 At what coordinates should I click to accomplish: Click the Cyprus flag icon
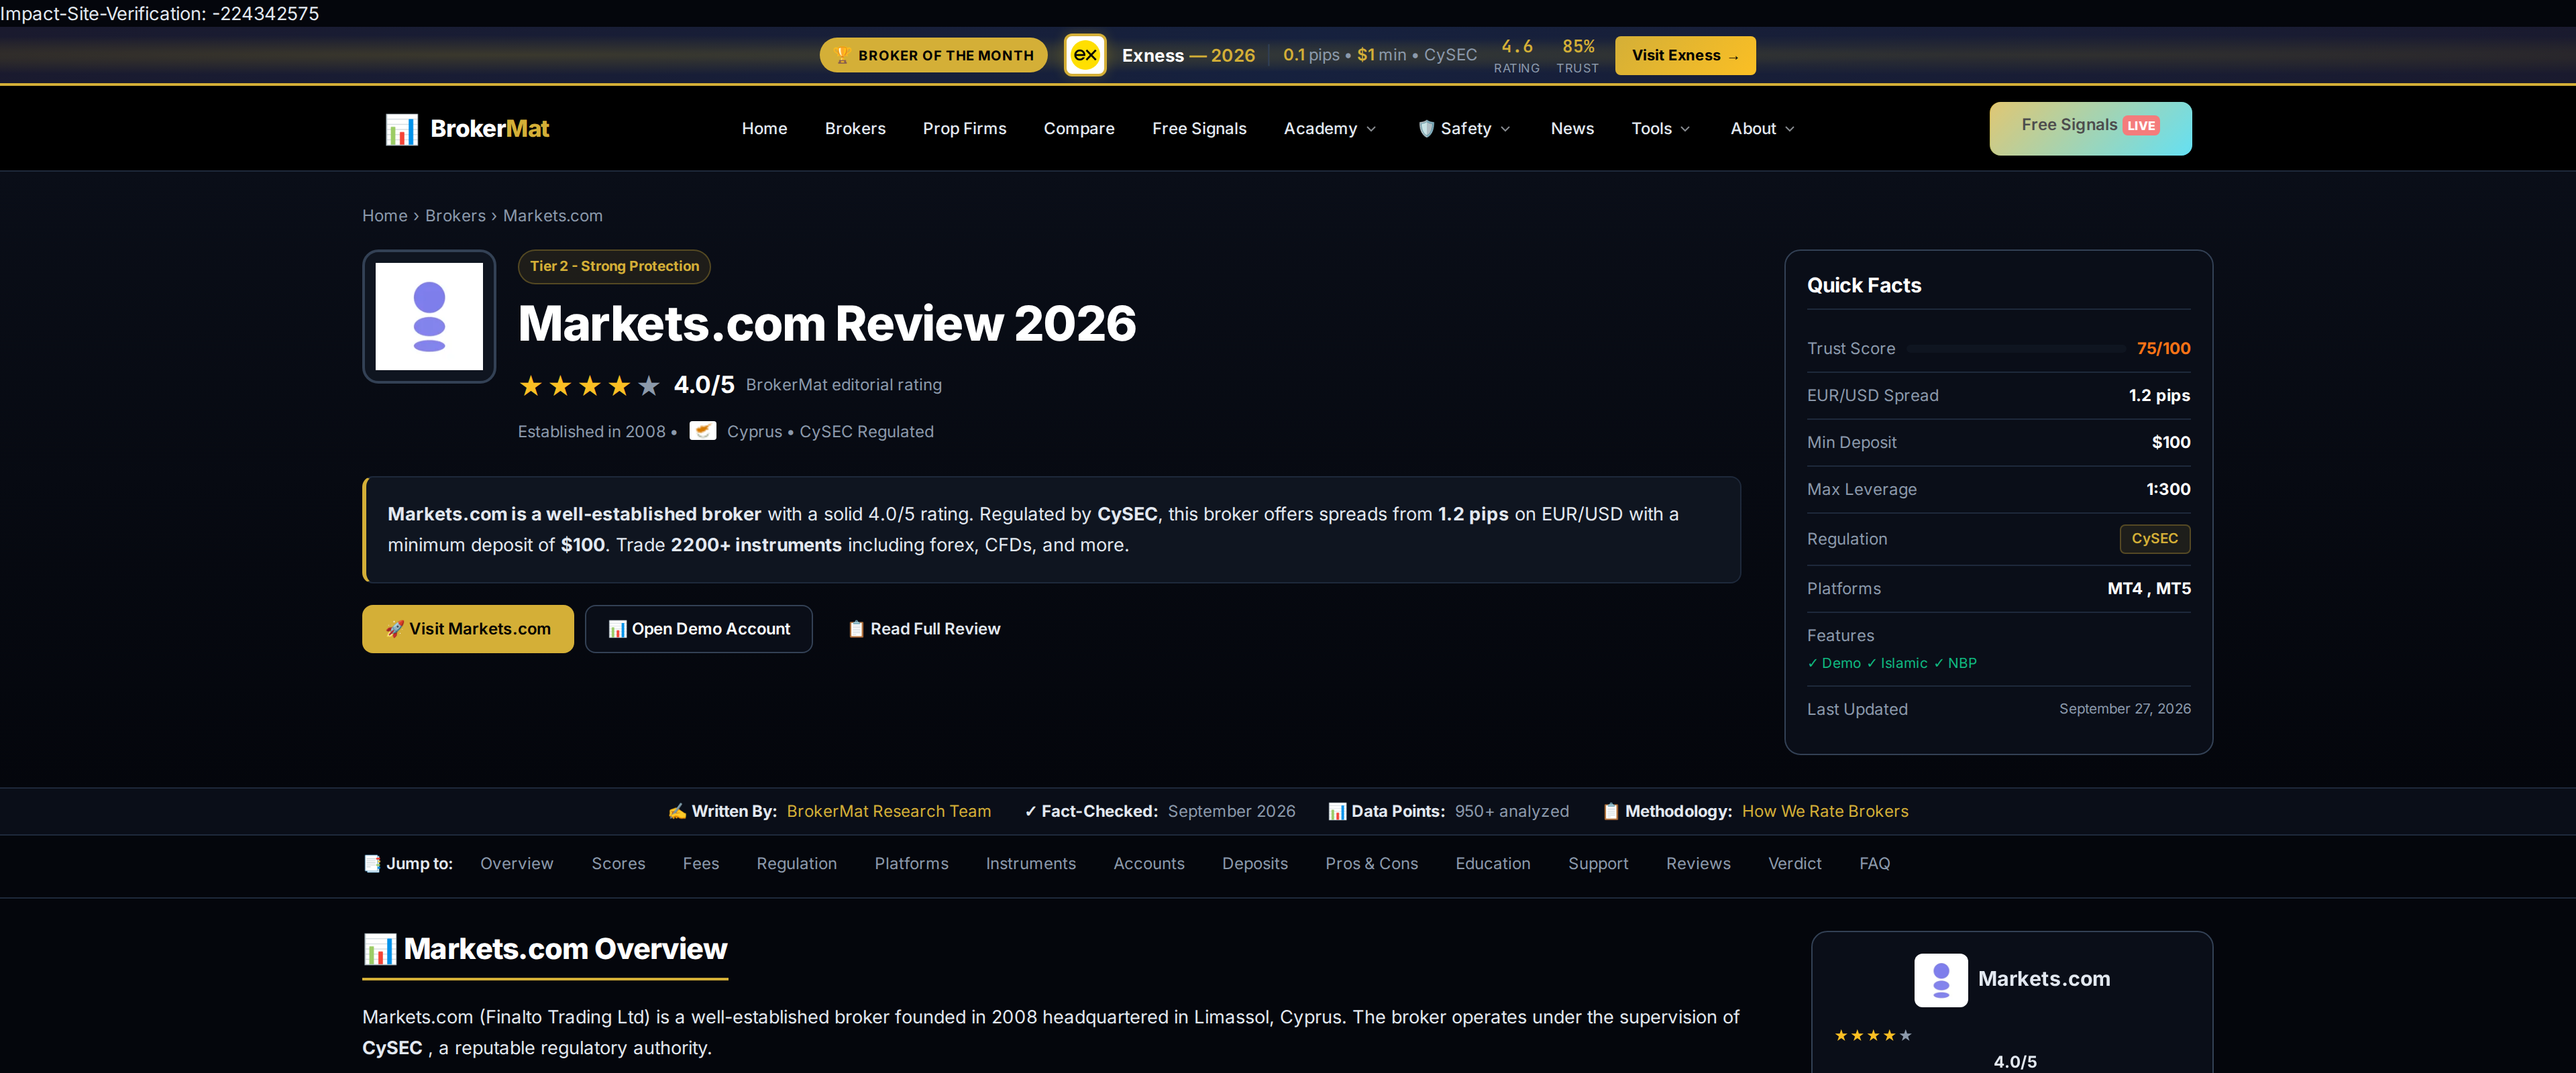coord(703,431)
